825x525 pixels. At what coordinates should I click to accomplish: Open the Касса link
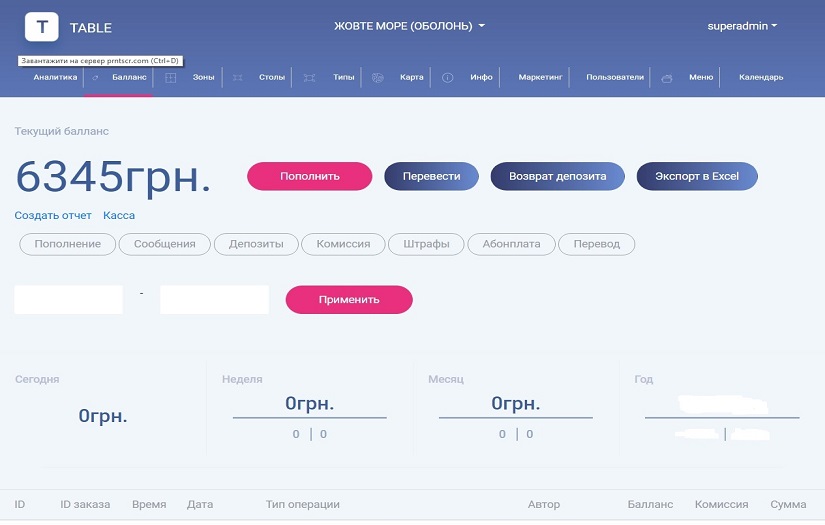119,215
